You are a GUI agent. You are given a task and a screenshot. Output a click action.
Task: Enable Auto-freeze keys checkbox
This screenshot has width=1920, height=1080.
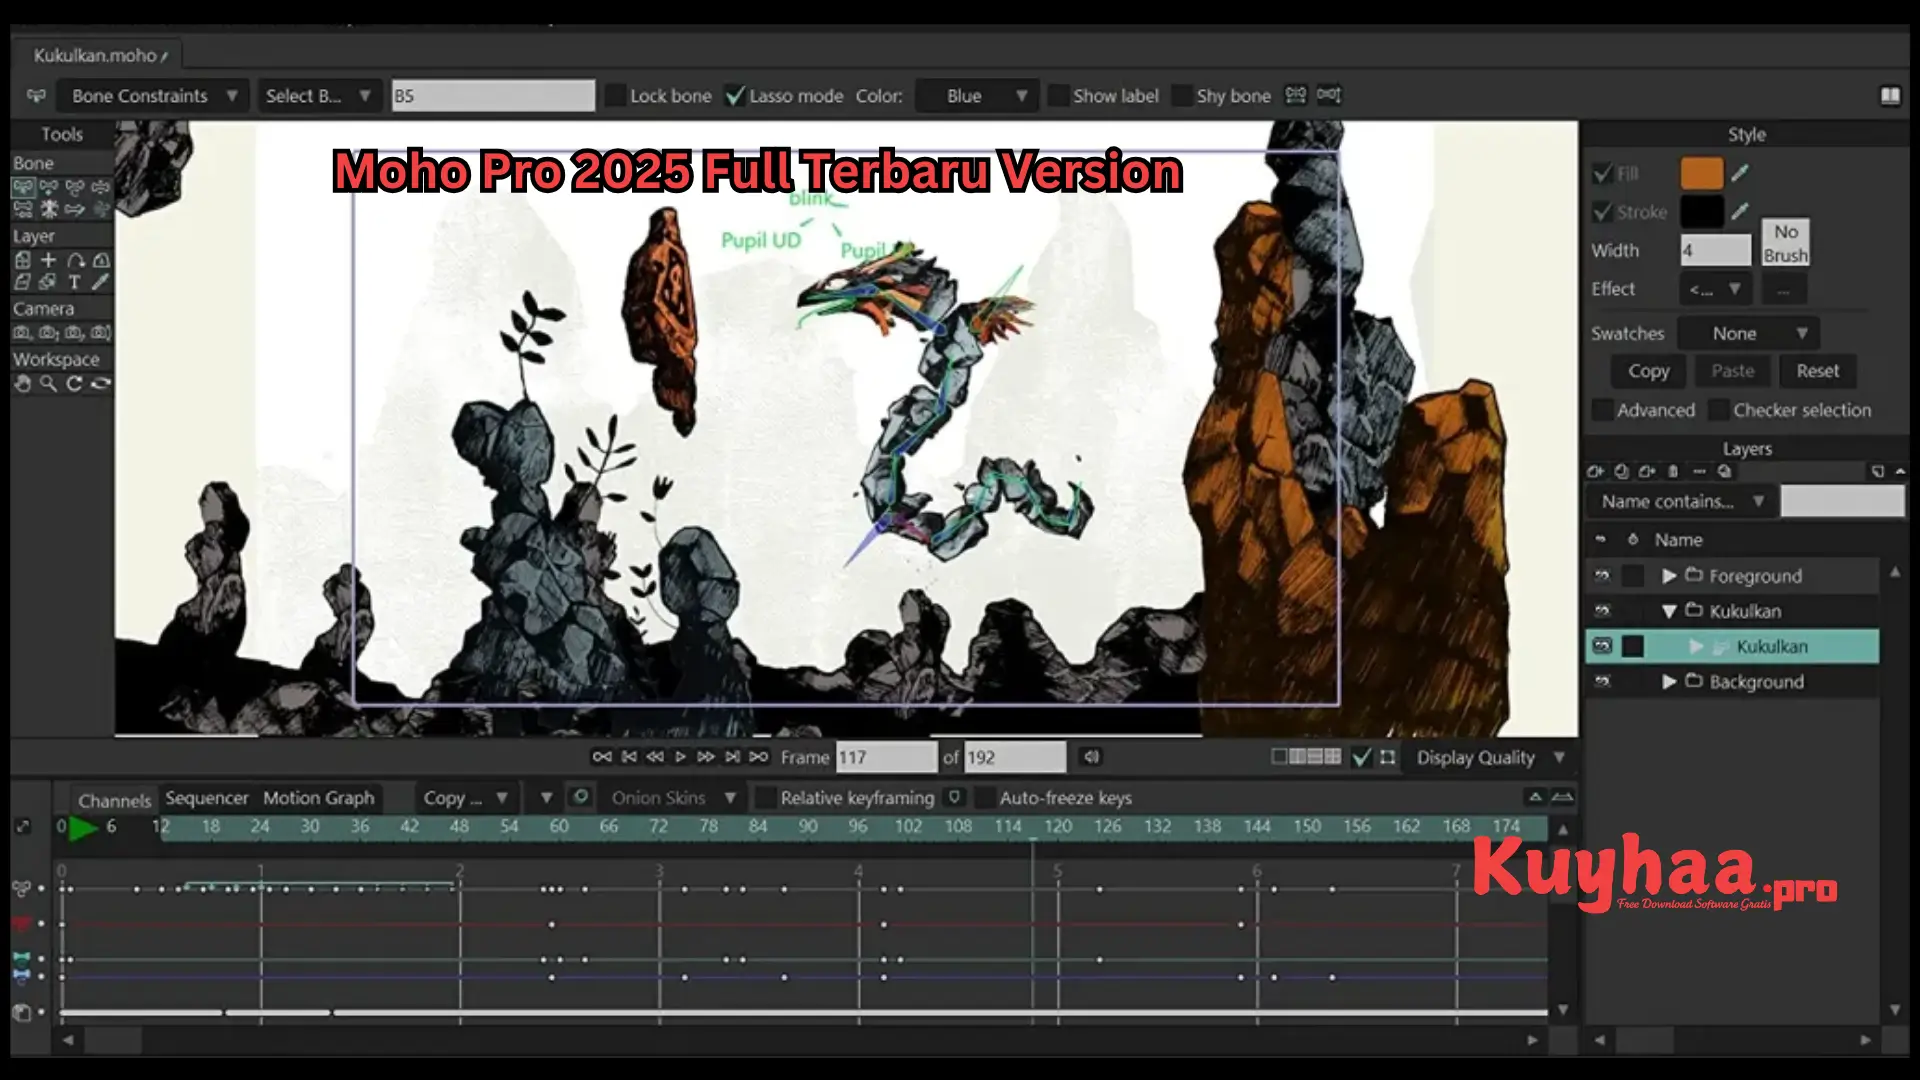(x=985, y=798)
